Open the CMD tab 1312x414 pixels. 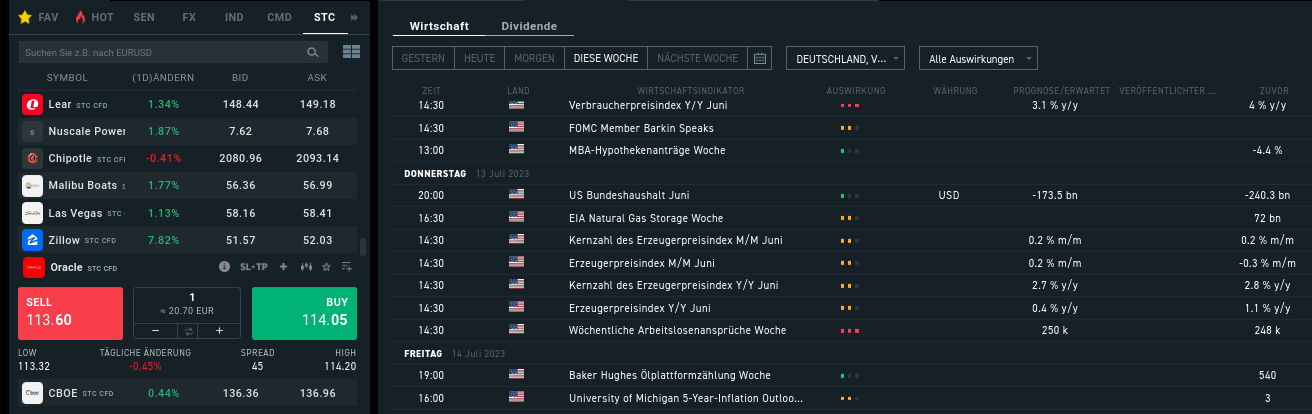[x=280, y=18]
